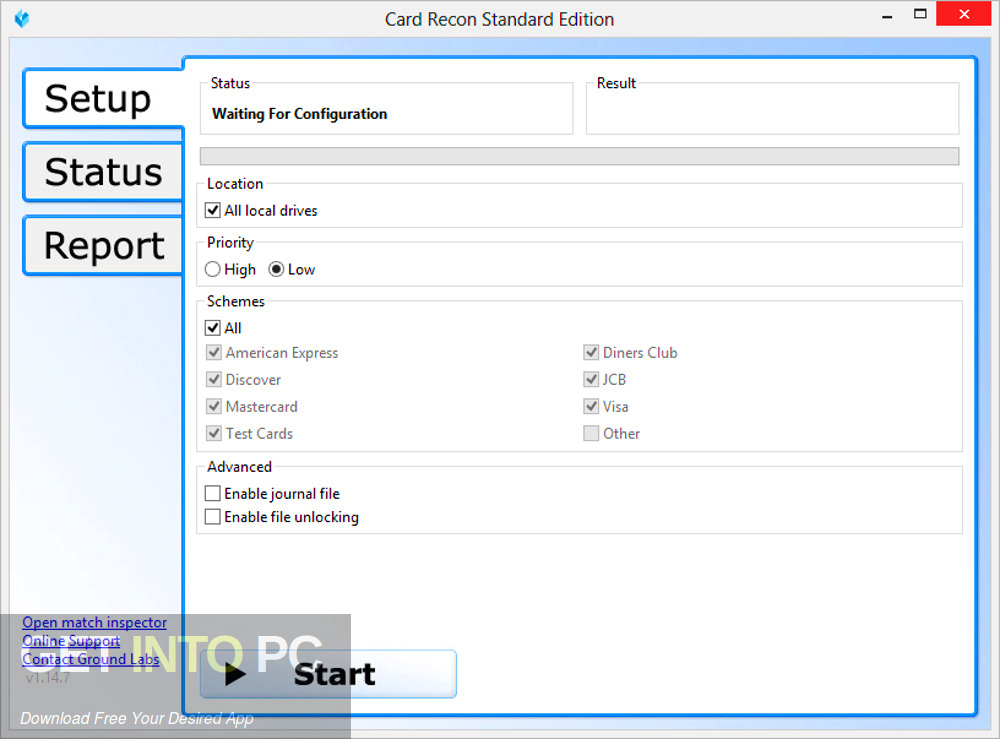Toggle the All local drives checkbox
1000x739 pixels.
(x=212, y=210)
